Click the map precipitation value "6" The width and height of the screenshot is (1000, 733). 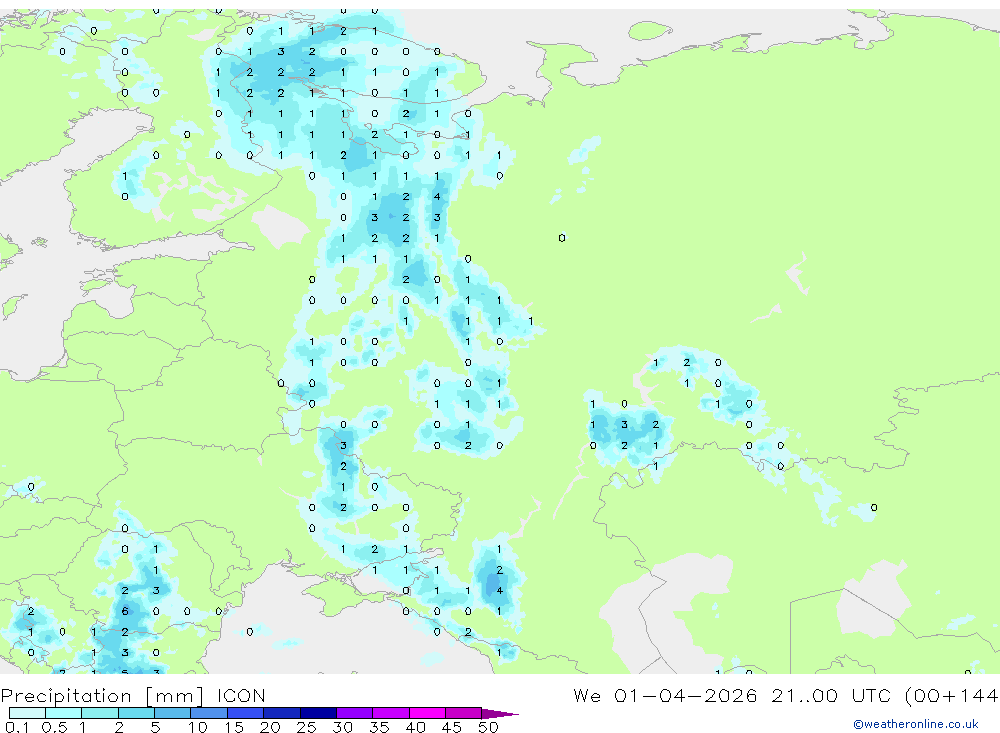pyautogui.click(x=125, y=611)
